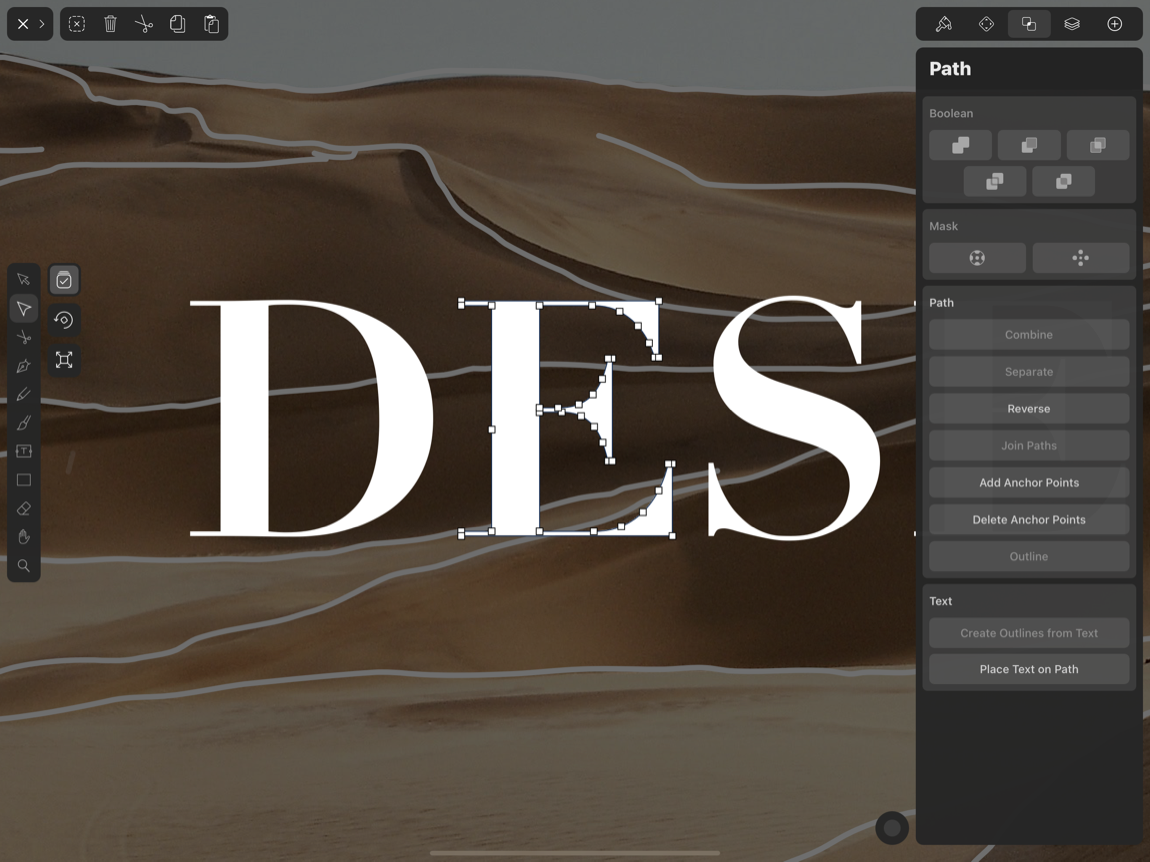
Task: Expand menu via chevron beside X
Action: pyautogui.click(x=42, y=24)
